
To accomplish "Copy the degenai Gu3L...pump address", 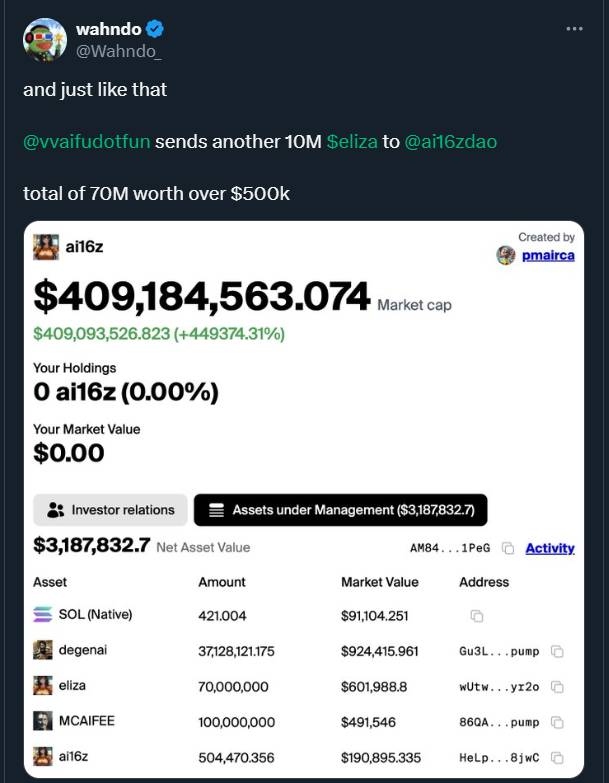I will coord(557,651).
